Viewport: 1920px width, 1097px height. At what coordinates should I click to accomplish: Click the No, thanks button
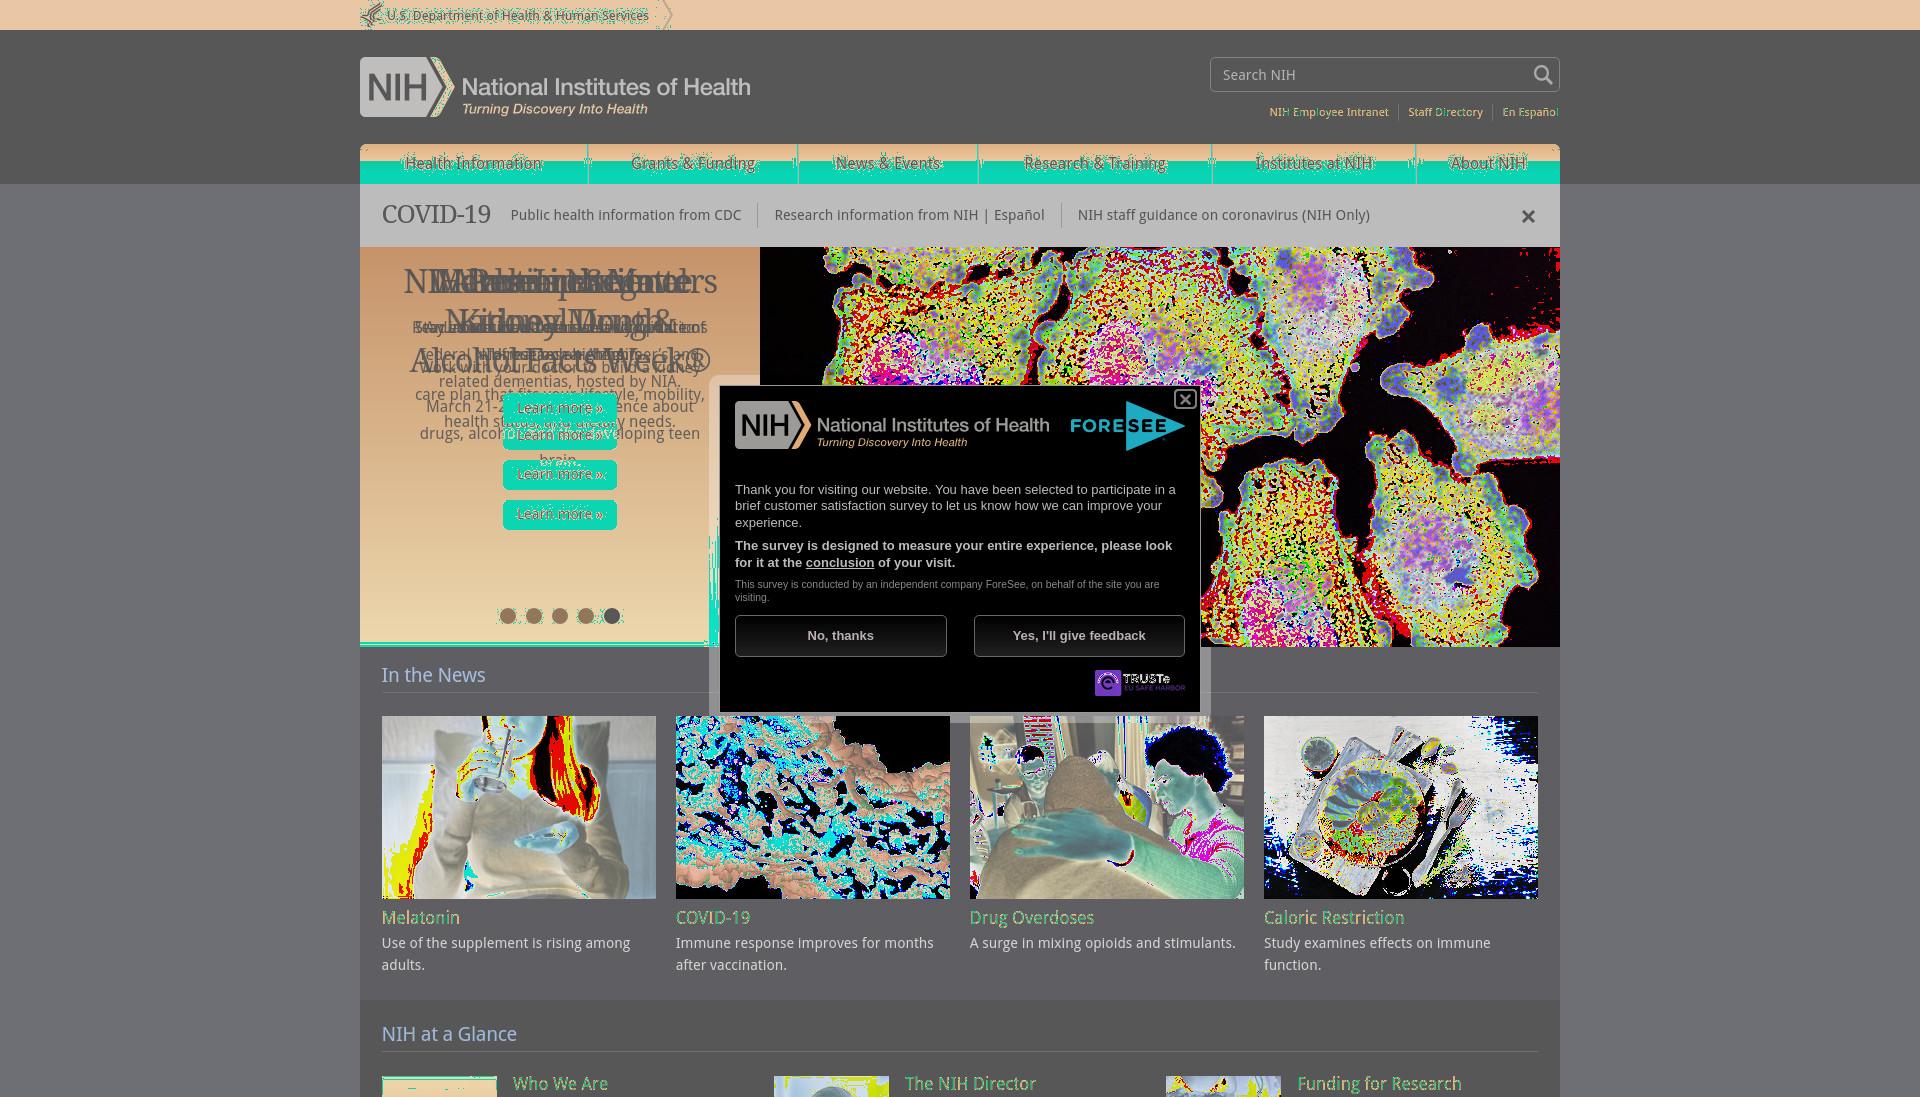[x=841, y=636]
